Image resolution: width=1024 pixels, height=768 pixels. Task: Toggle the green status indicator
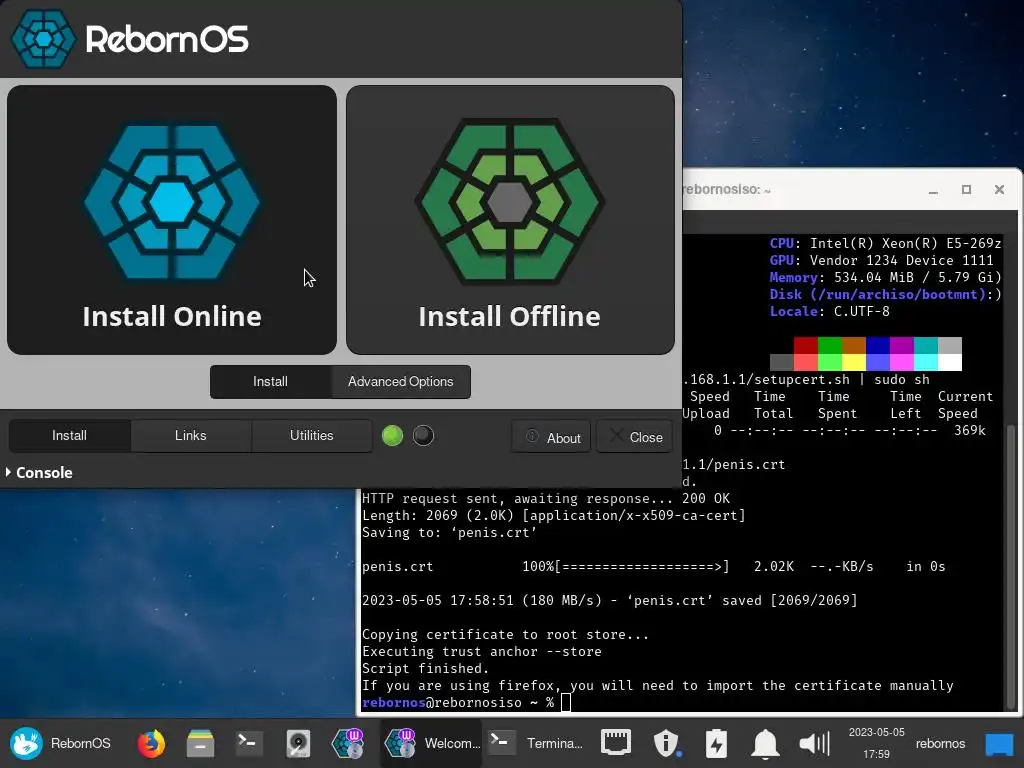point(392,436)
